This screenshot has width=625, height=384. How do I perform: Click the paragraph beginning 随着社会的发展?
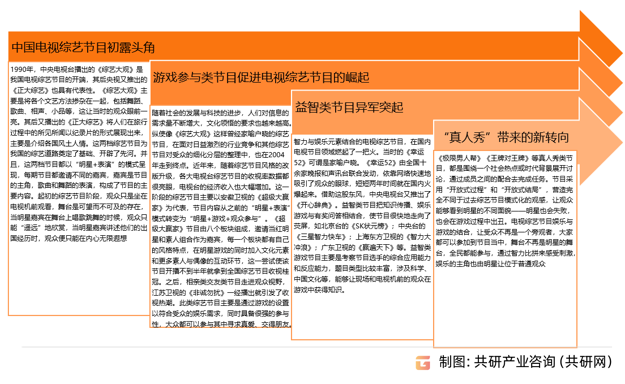(x=220, y=219)
